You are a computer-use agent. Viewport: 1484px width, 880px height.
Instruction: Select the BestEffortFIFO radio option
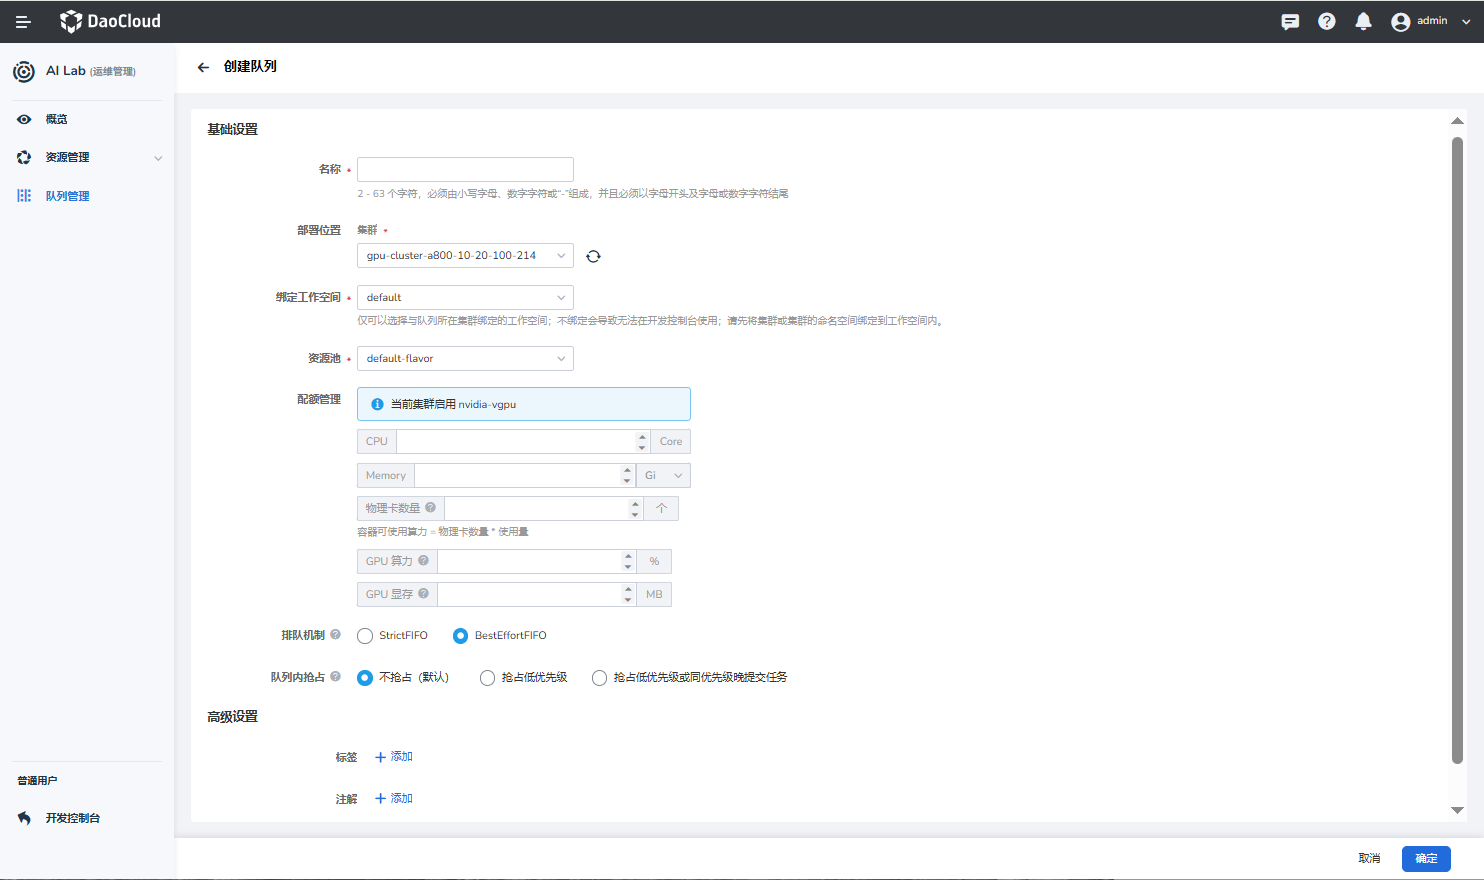point(460,636)
